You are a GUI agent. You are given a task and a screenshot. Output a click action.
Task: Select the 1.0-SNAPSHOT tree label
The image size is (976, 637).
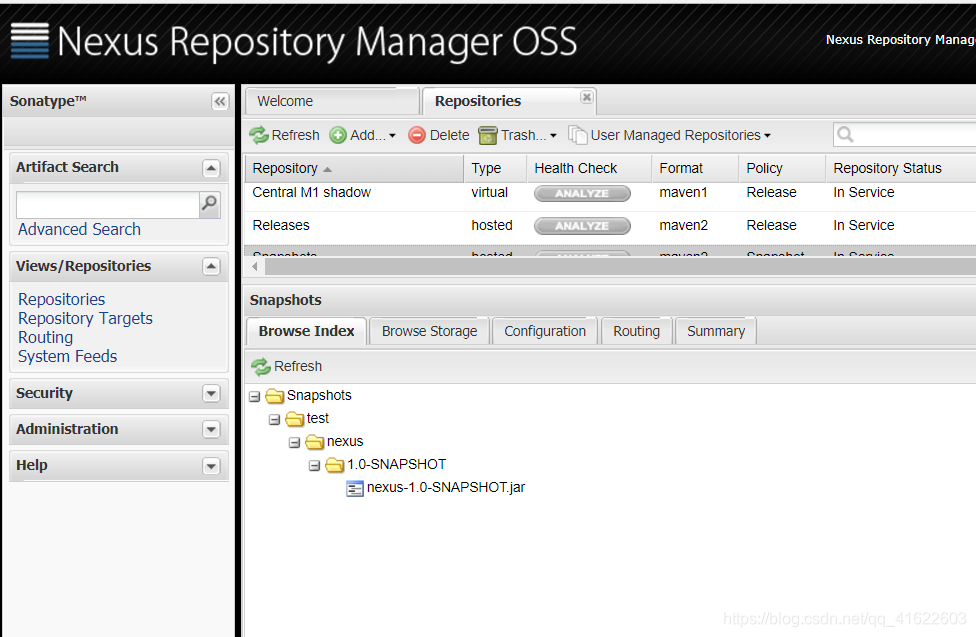[x=396, y=465]
